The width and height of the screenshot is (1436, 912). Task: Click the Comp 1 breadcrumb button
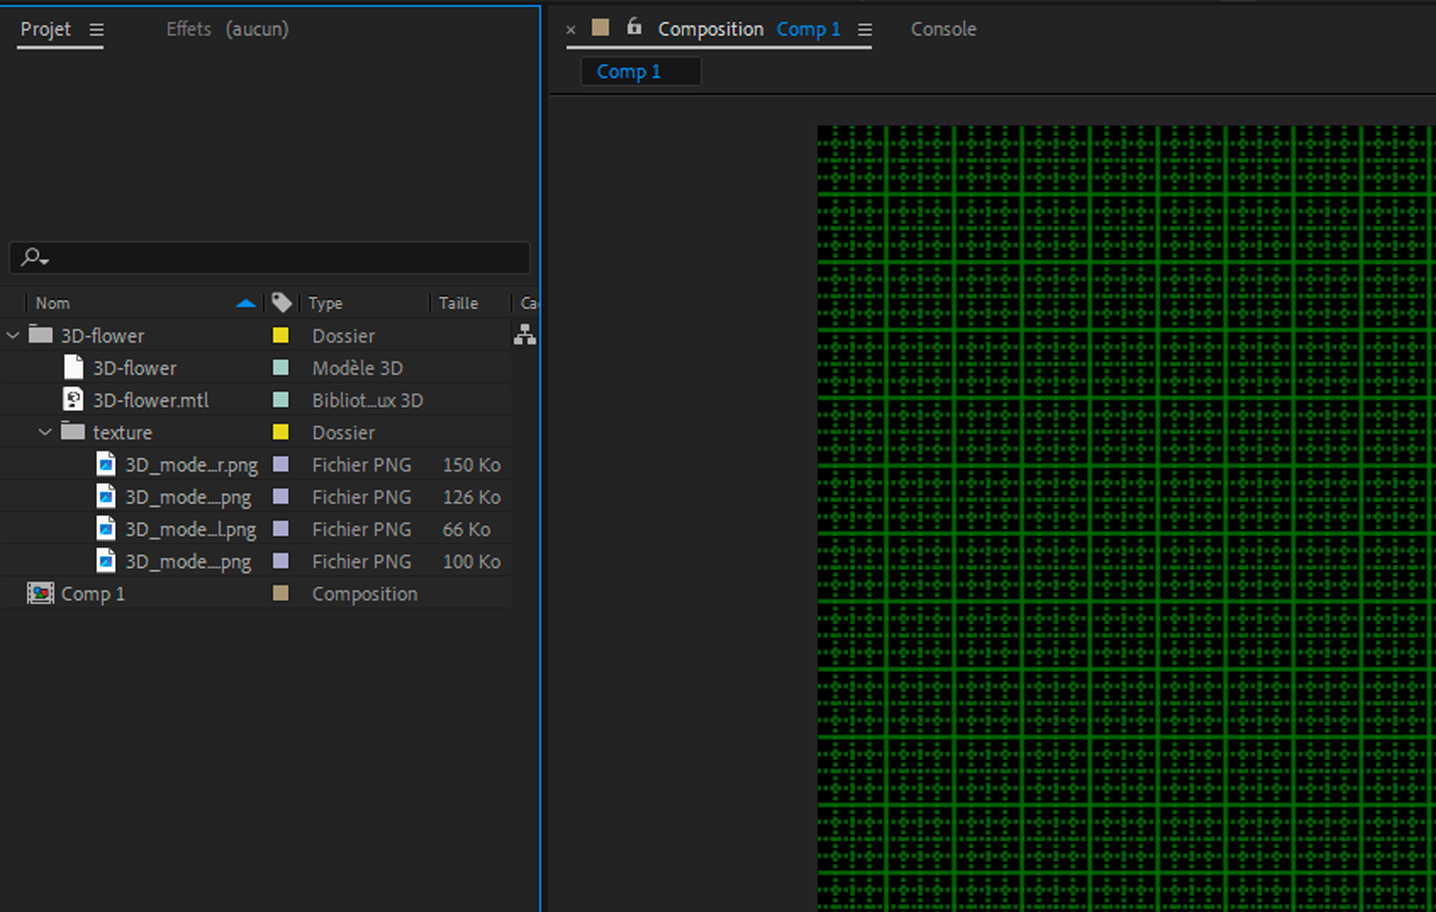(629, 72)
